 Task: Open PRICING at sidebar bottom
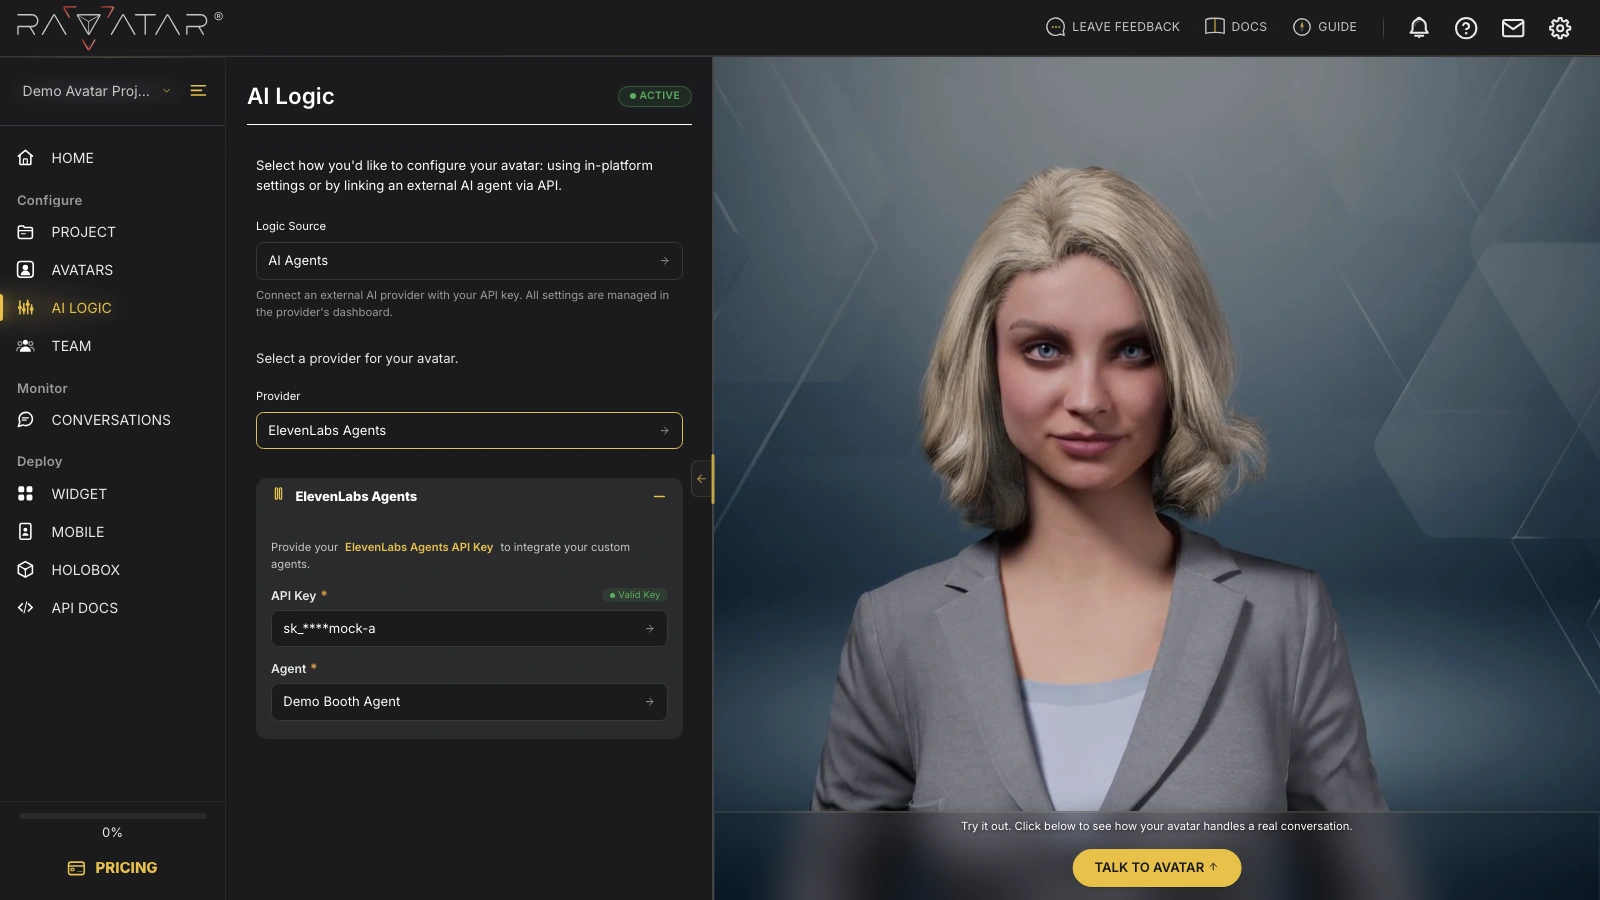112,868
